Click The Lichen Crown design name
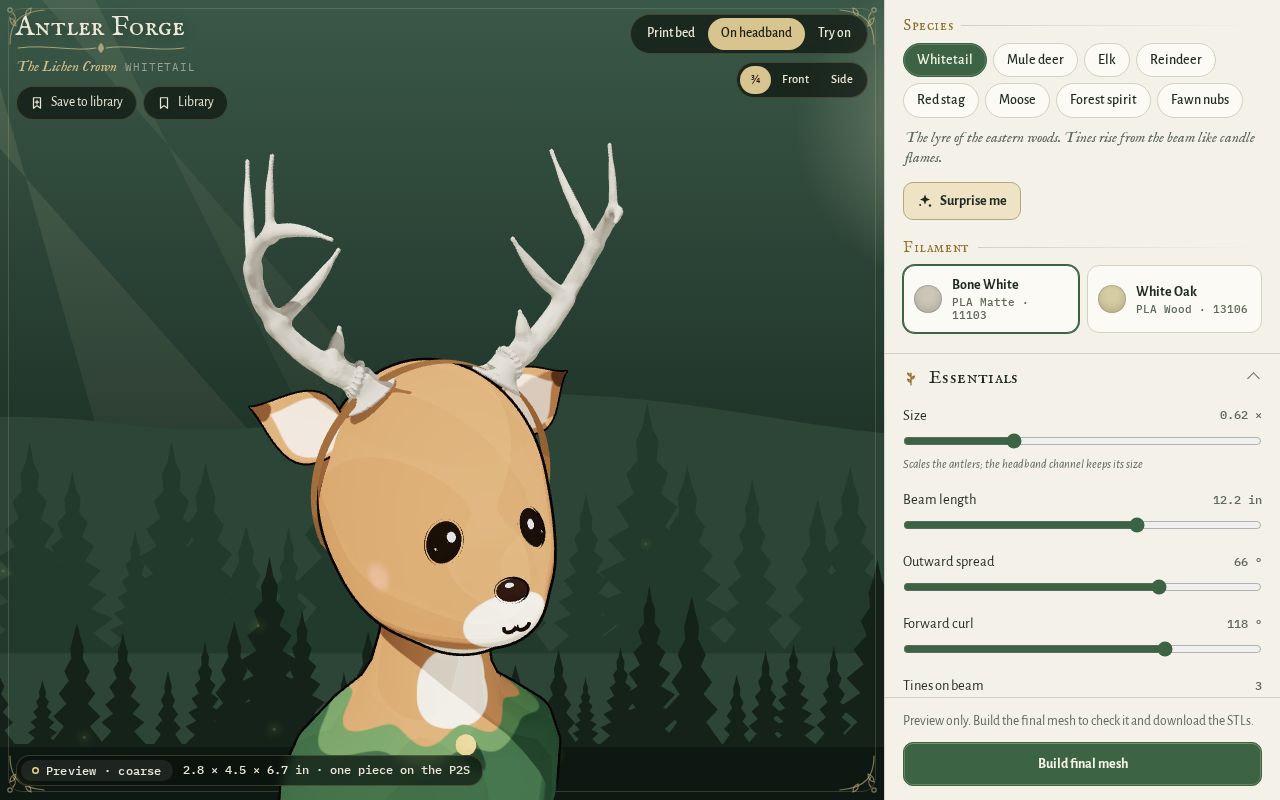This screenshot has height=800, width=1280. [x=67, y=67]
